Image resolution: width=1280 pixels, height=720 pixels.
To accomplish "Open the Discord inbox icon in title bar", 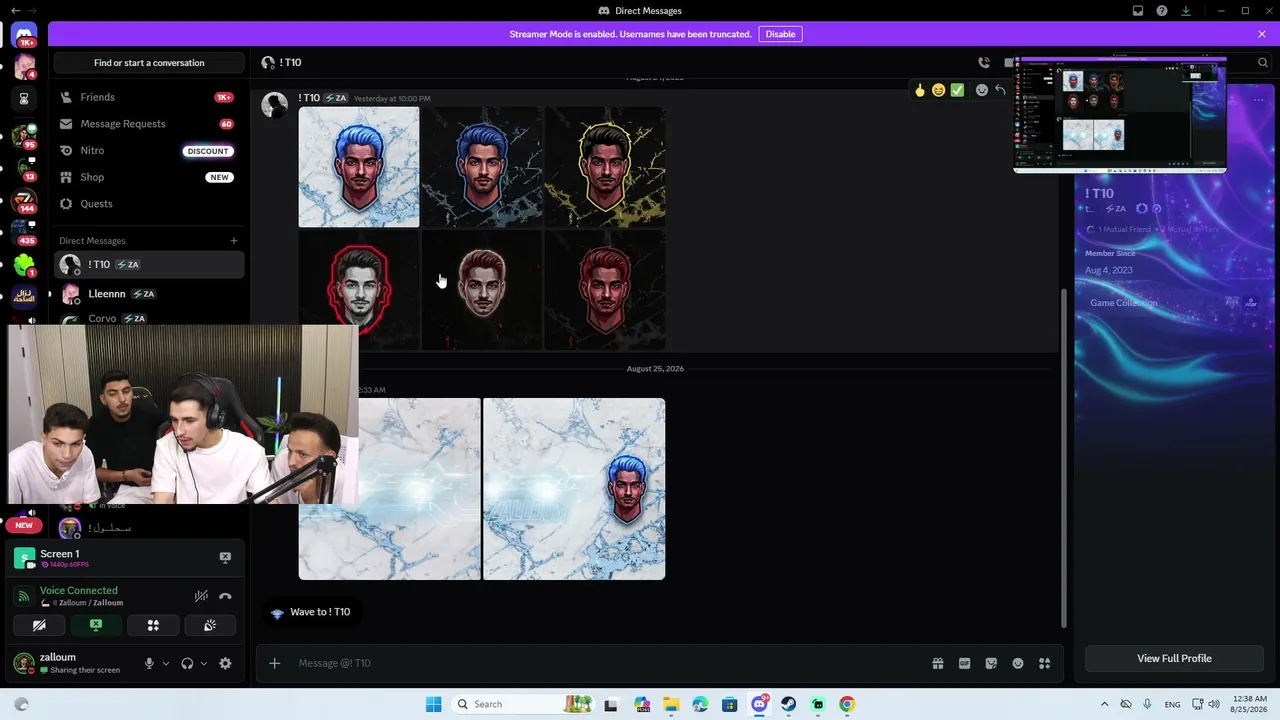I will pos(1138,11).
